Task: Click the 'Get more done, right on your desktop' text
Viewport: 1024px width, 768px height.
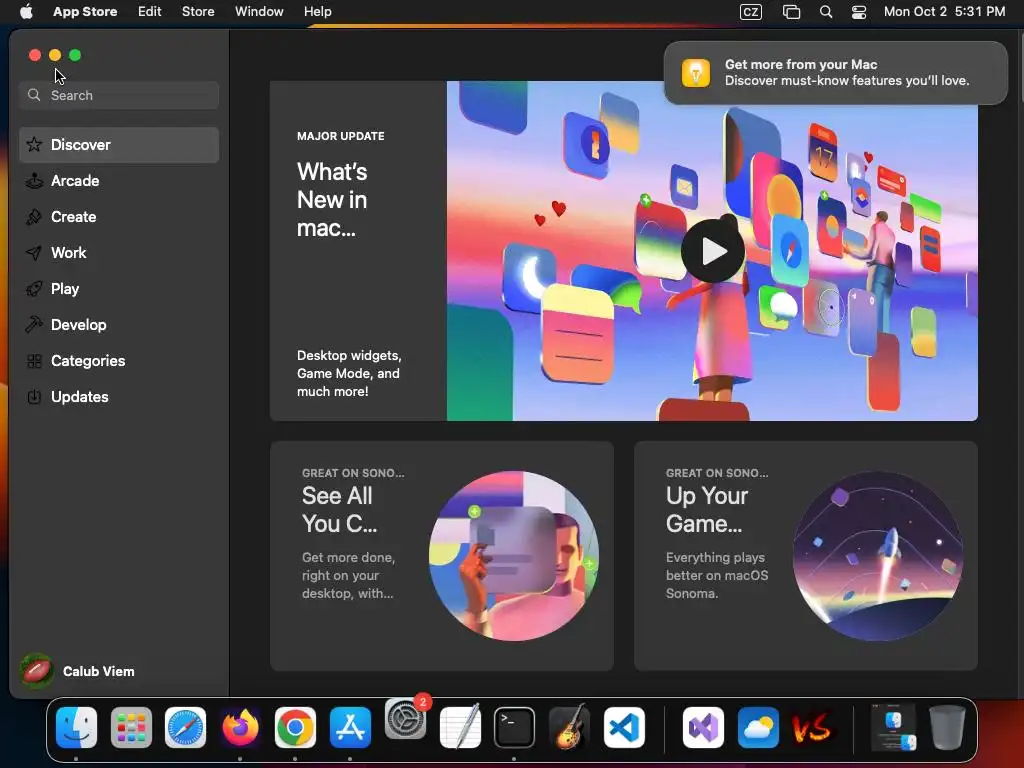Action: click(348, 575)
